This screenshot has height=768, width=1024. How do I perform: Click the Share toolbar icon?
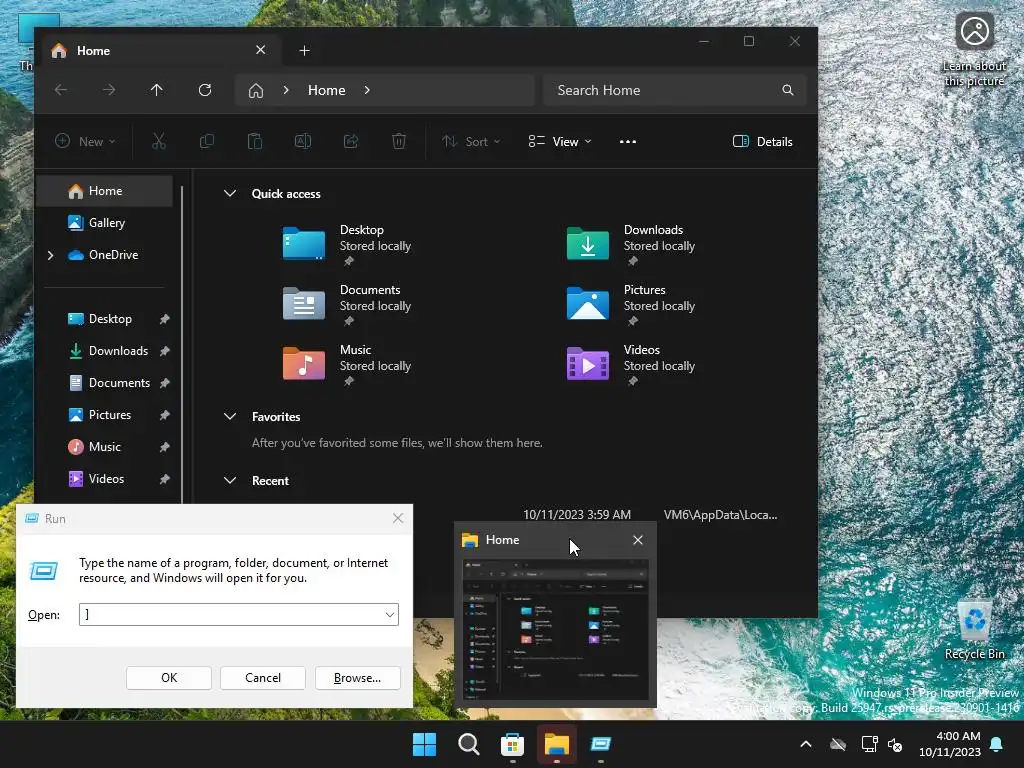click(351, 141)
